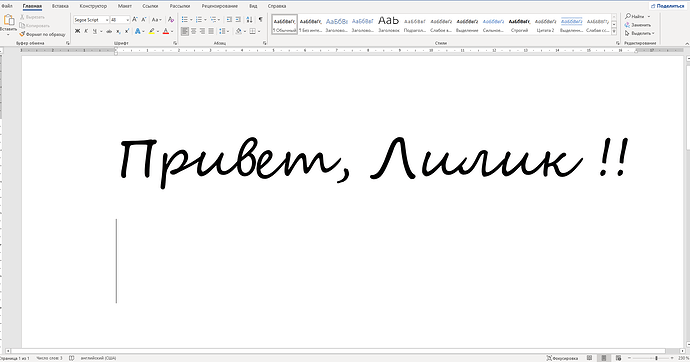
Task: Switch to the Макет tab
Action: tap(125, 6)
